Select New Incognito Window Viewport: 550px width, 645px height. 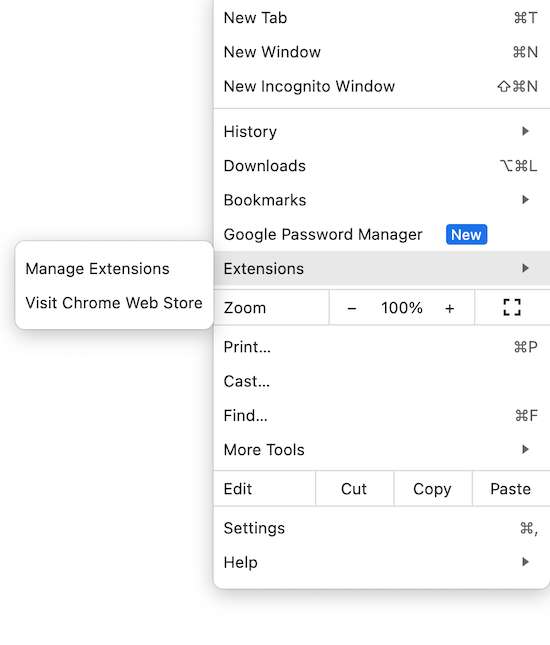point(382,86)
